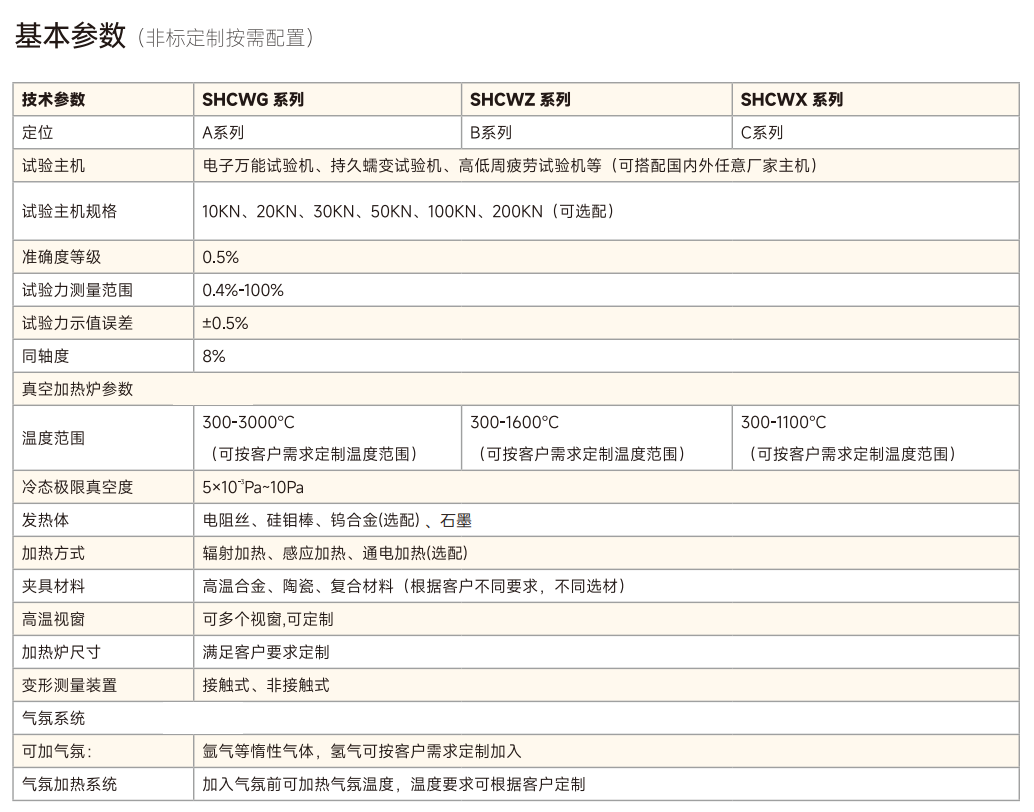Screen dimensions: 1034x812
Task: Click the ±0.5% indication error value
Action: point(220,323)
